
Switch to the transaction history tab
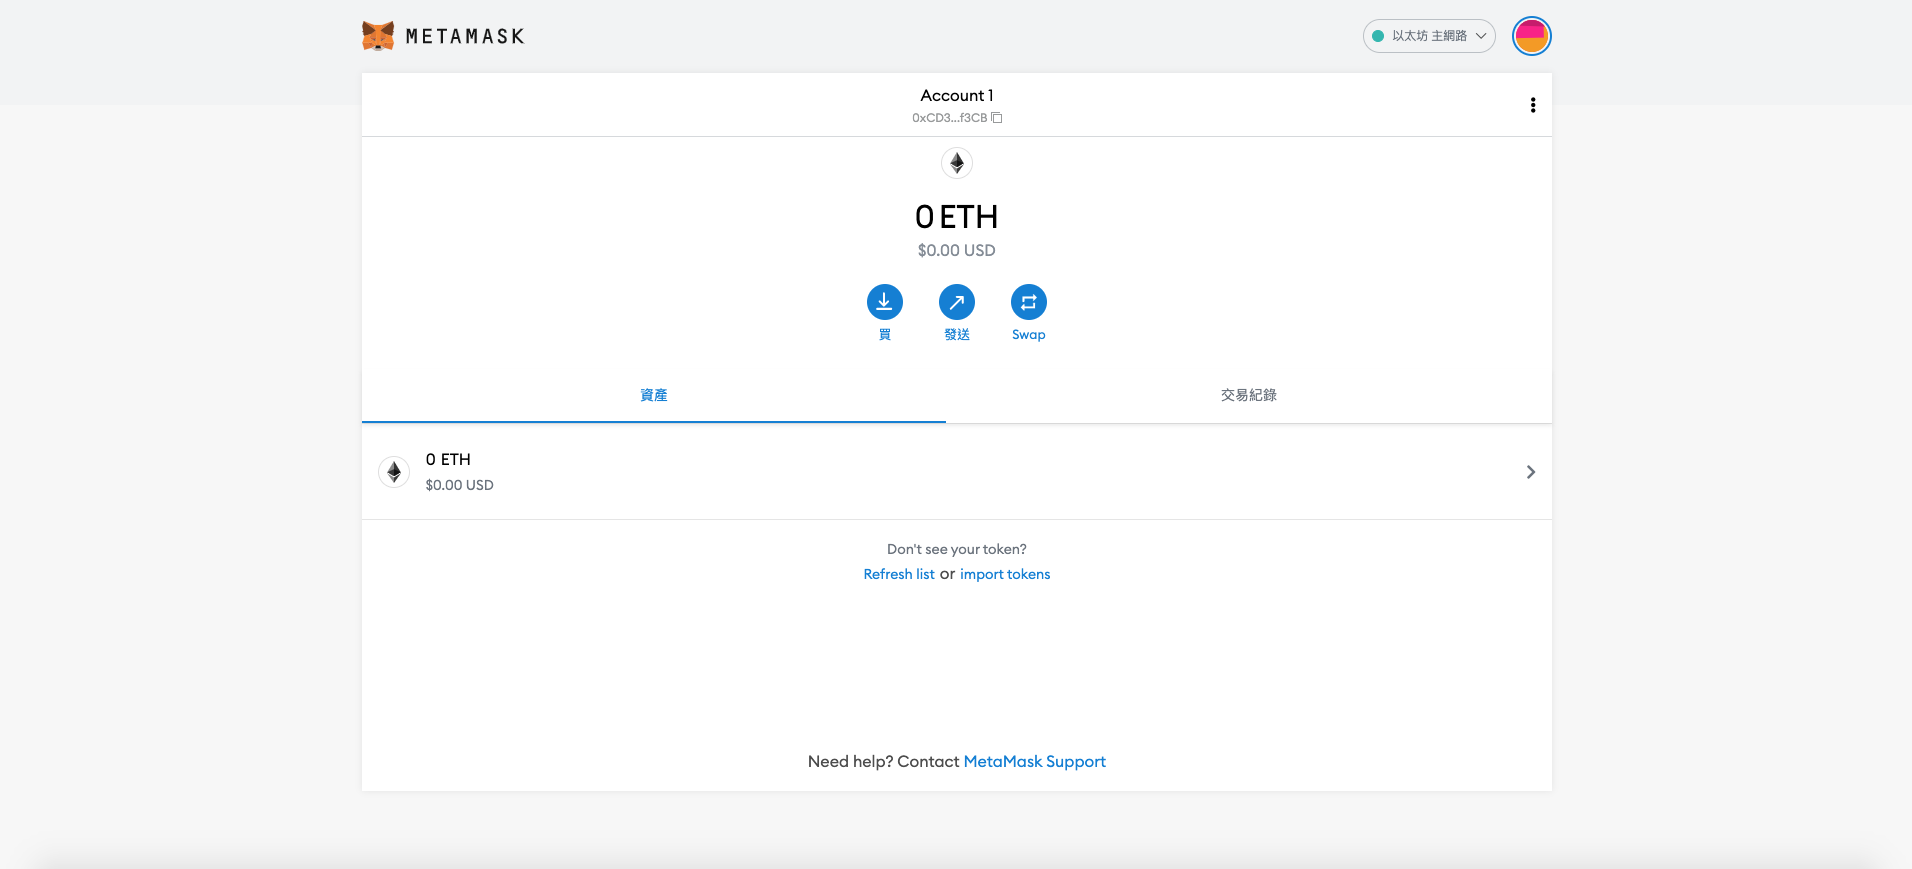click(1249, 395)
